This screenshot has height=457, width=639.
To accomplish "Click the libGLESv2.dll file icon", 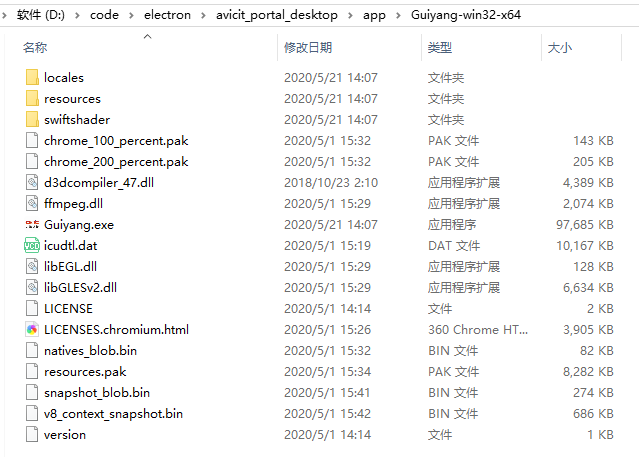I will (x=32, y=287).
